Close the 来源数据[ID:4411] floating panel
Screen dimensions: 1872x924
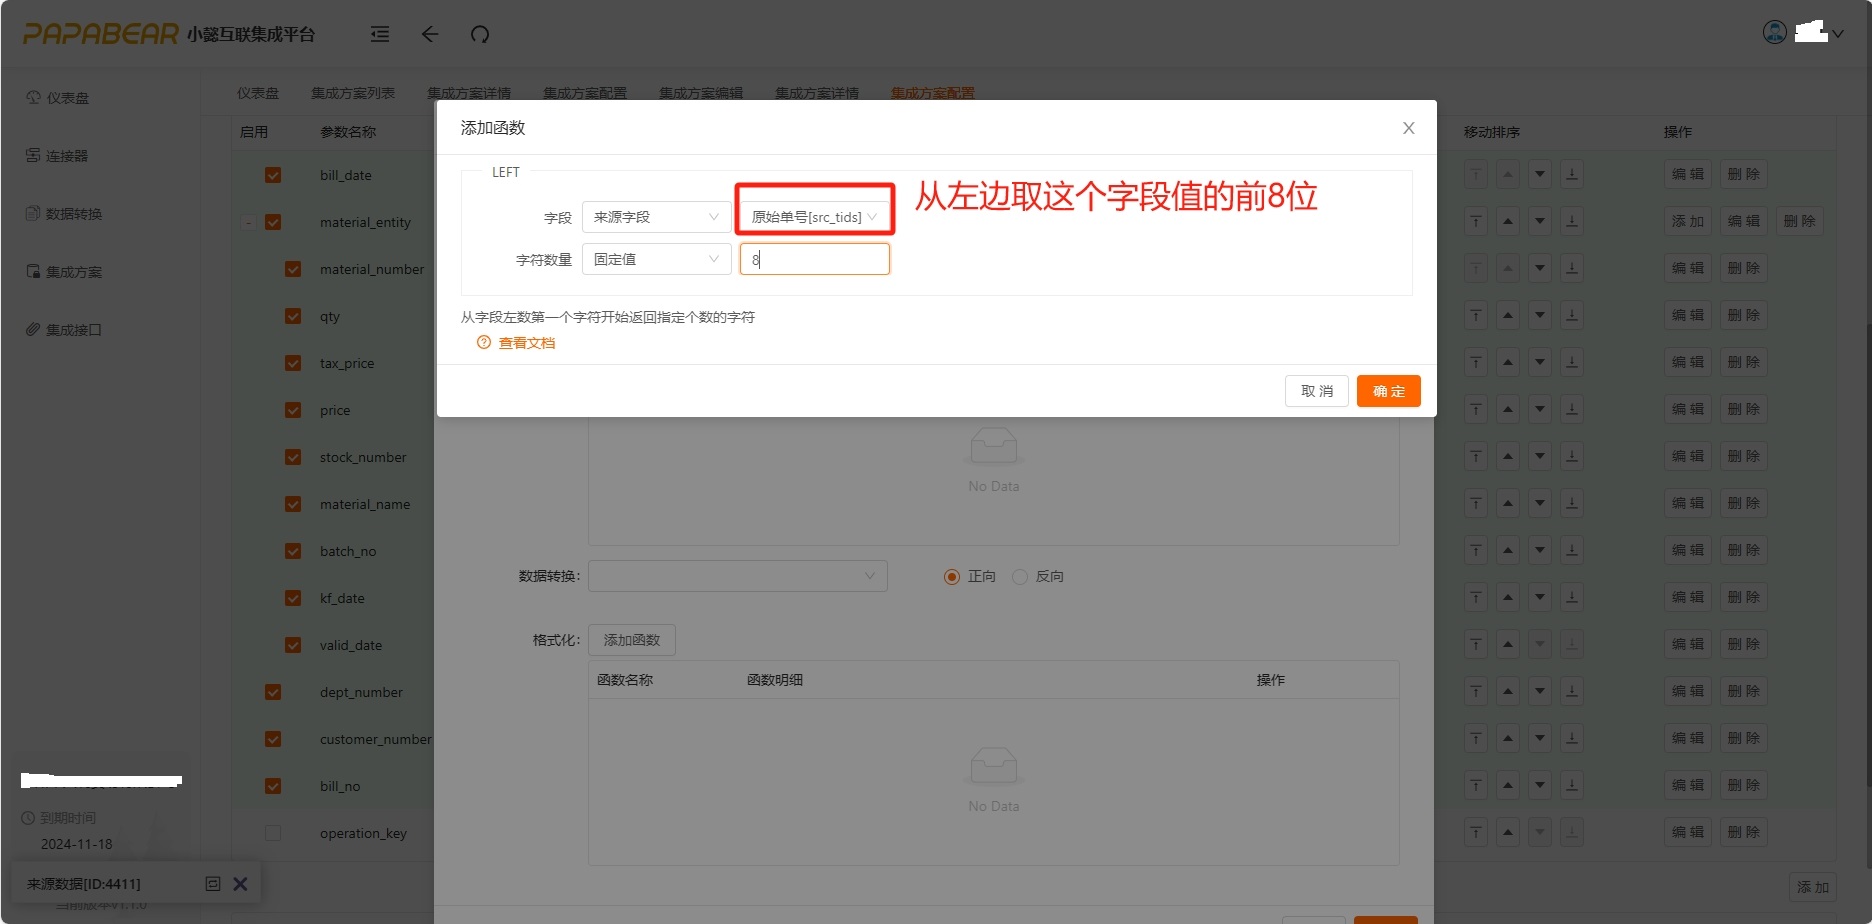(240, 884)
